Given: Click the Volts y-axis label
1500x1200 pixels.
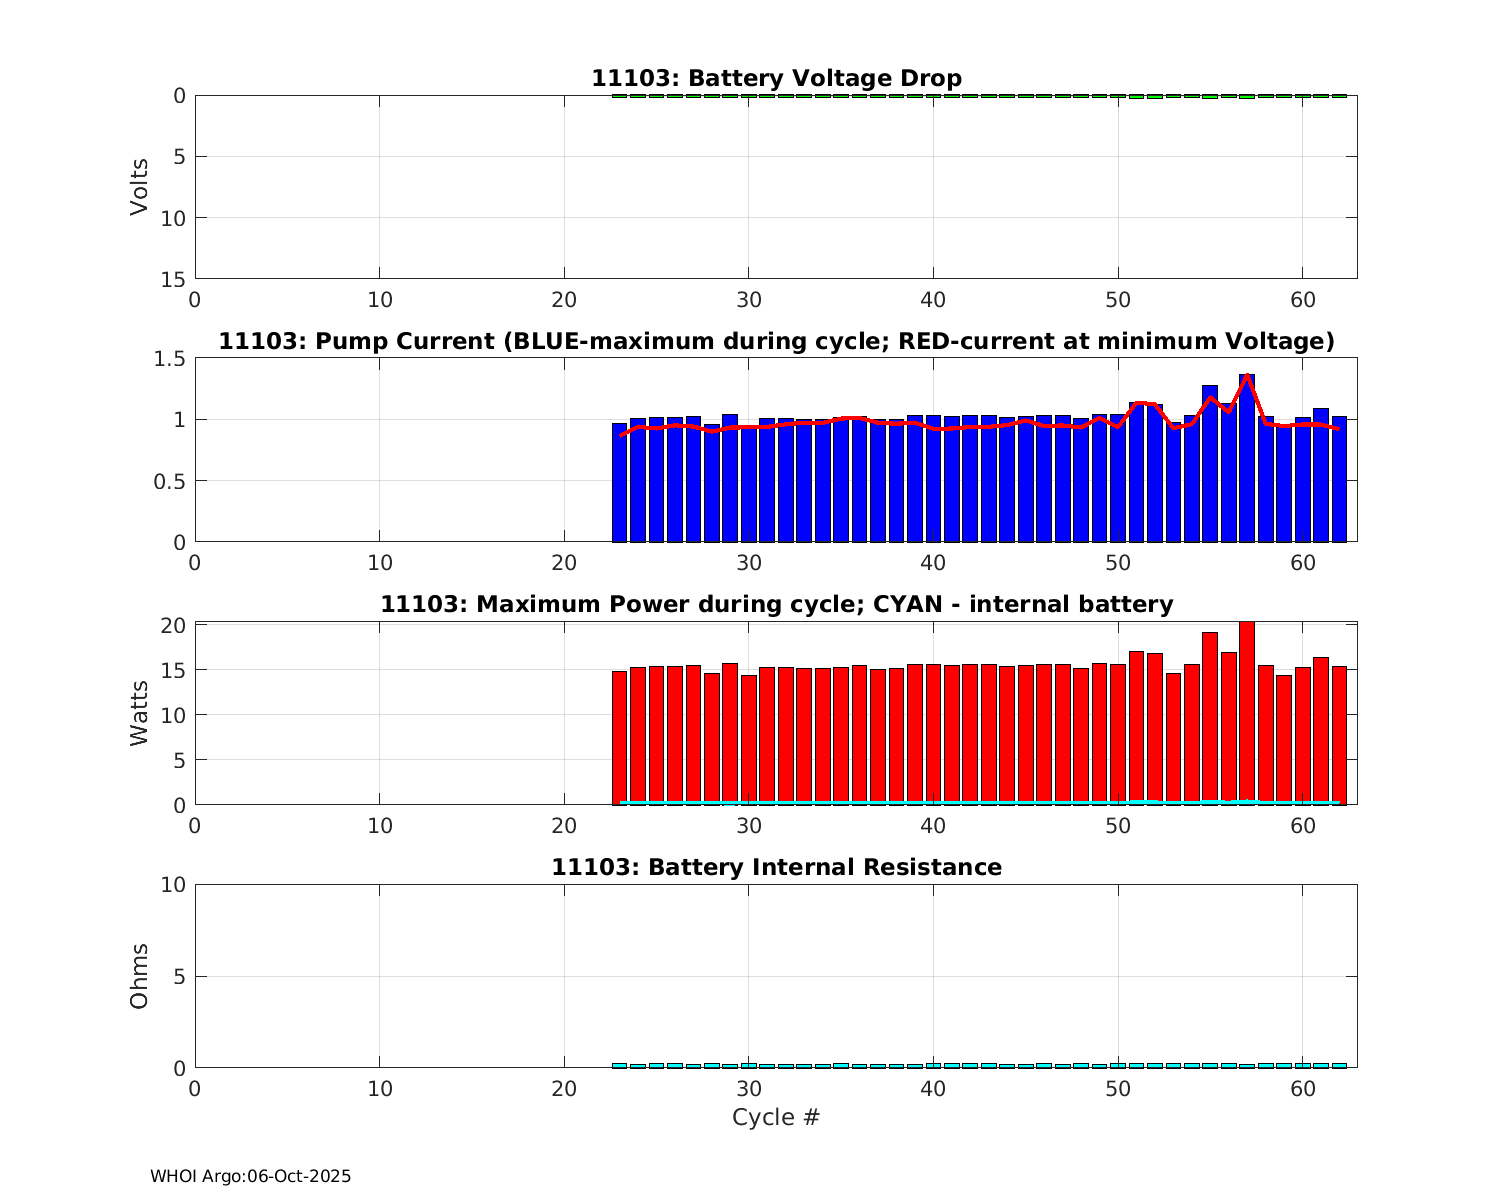Looking at the screenshot, I should 139,187.
